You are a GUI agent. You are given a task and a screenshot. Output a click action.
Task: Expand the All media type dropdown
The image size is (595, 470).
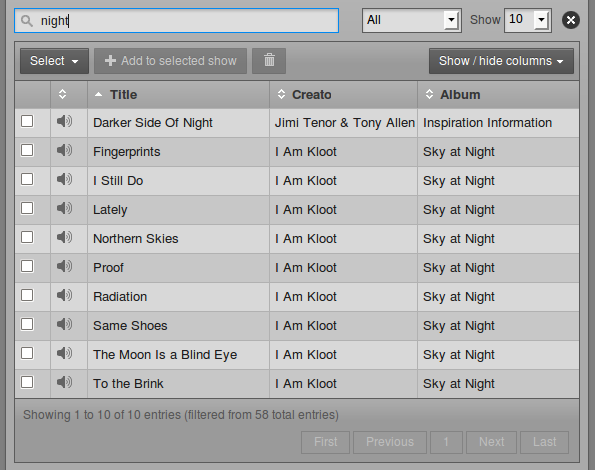[412, 20]
